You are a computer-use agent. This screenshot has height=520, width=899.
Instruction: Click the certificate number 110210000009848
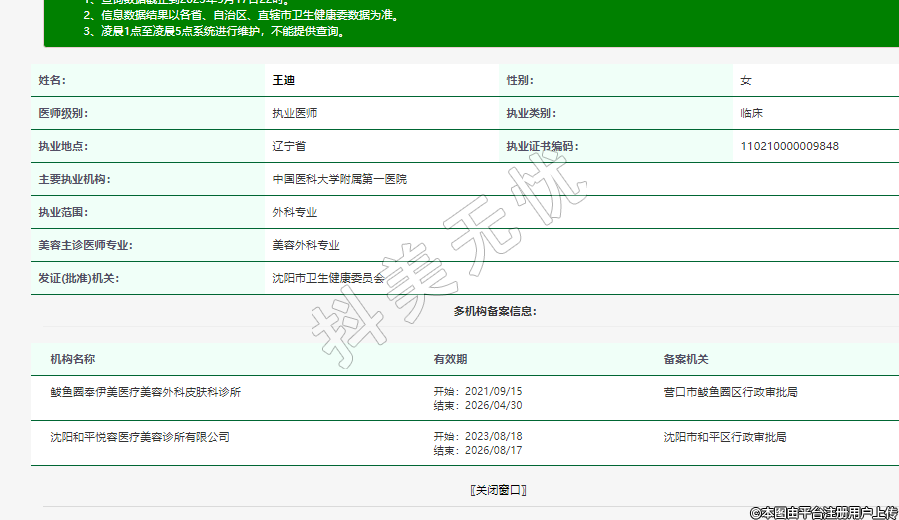coord(789,146)
